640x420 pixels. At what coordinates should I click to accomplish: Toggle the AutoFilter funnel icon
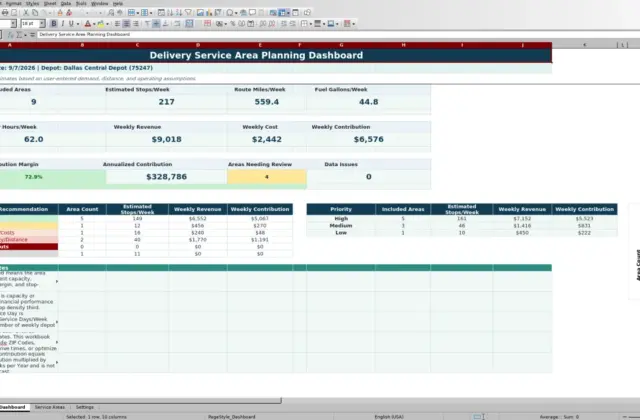(x=188, y=13)
